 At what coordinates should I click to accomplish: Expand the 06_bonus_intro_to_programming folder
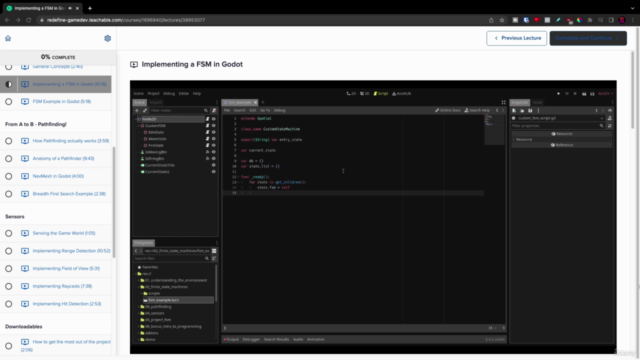pyautogui.click(x=138, y=327)
